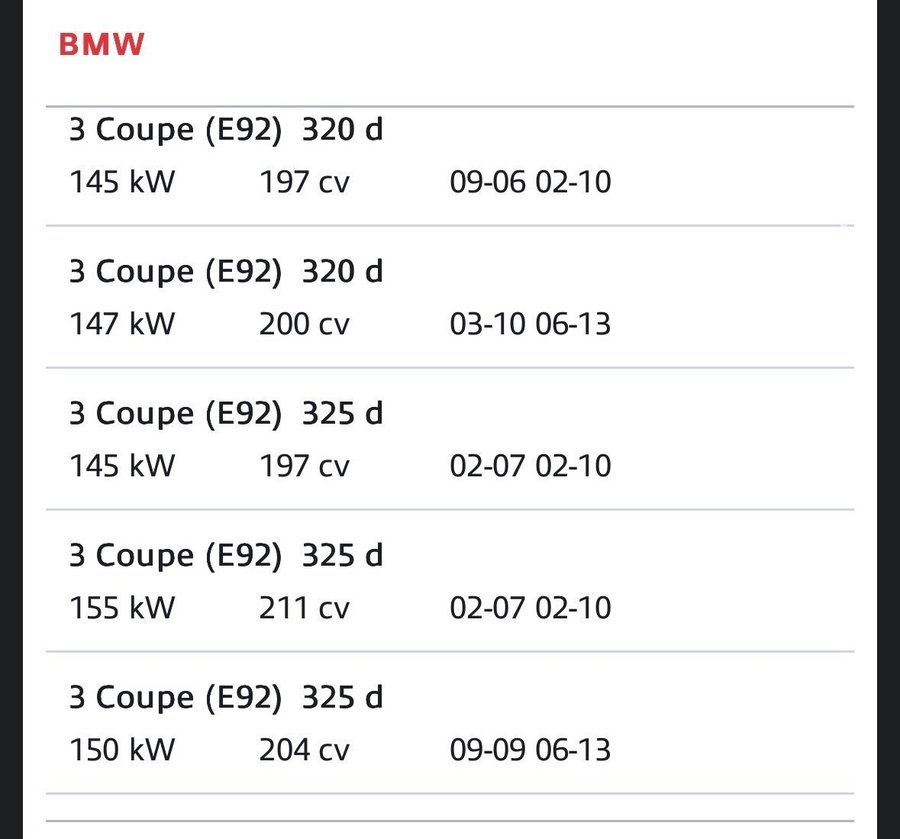
Task: Click the 200 cv horsepower text
Action: pyautogui.click(x=304, y=324)
